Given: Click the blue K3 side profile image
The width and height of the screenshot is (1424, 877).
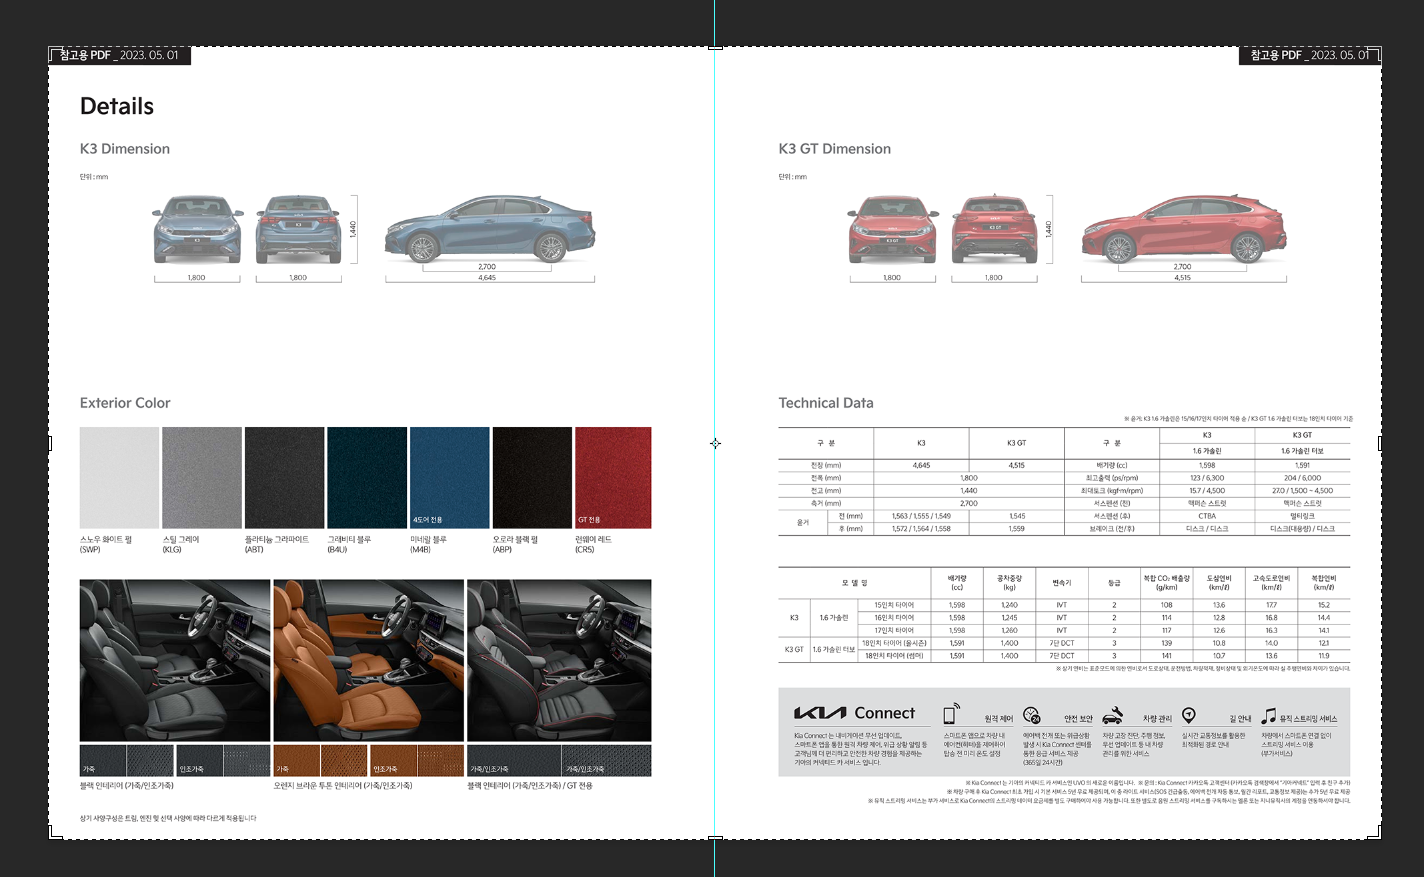Looking at the screenshot, I should pyautogui.click(x=490, y=229).
